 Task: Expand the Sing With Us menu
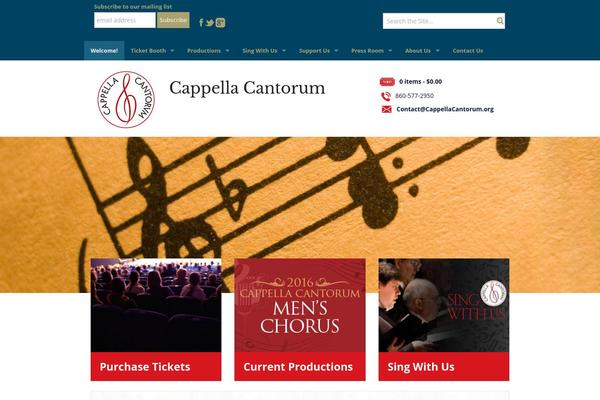tap(264, 51)
